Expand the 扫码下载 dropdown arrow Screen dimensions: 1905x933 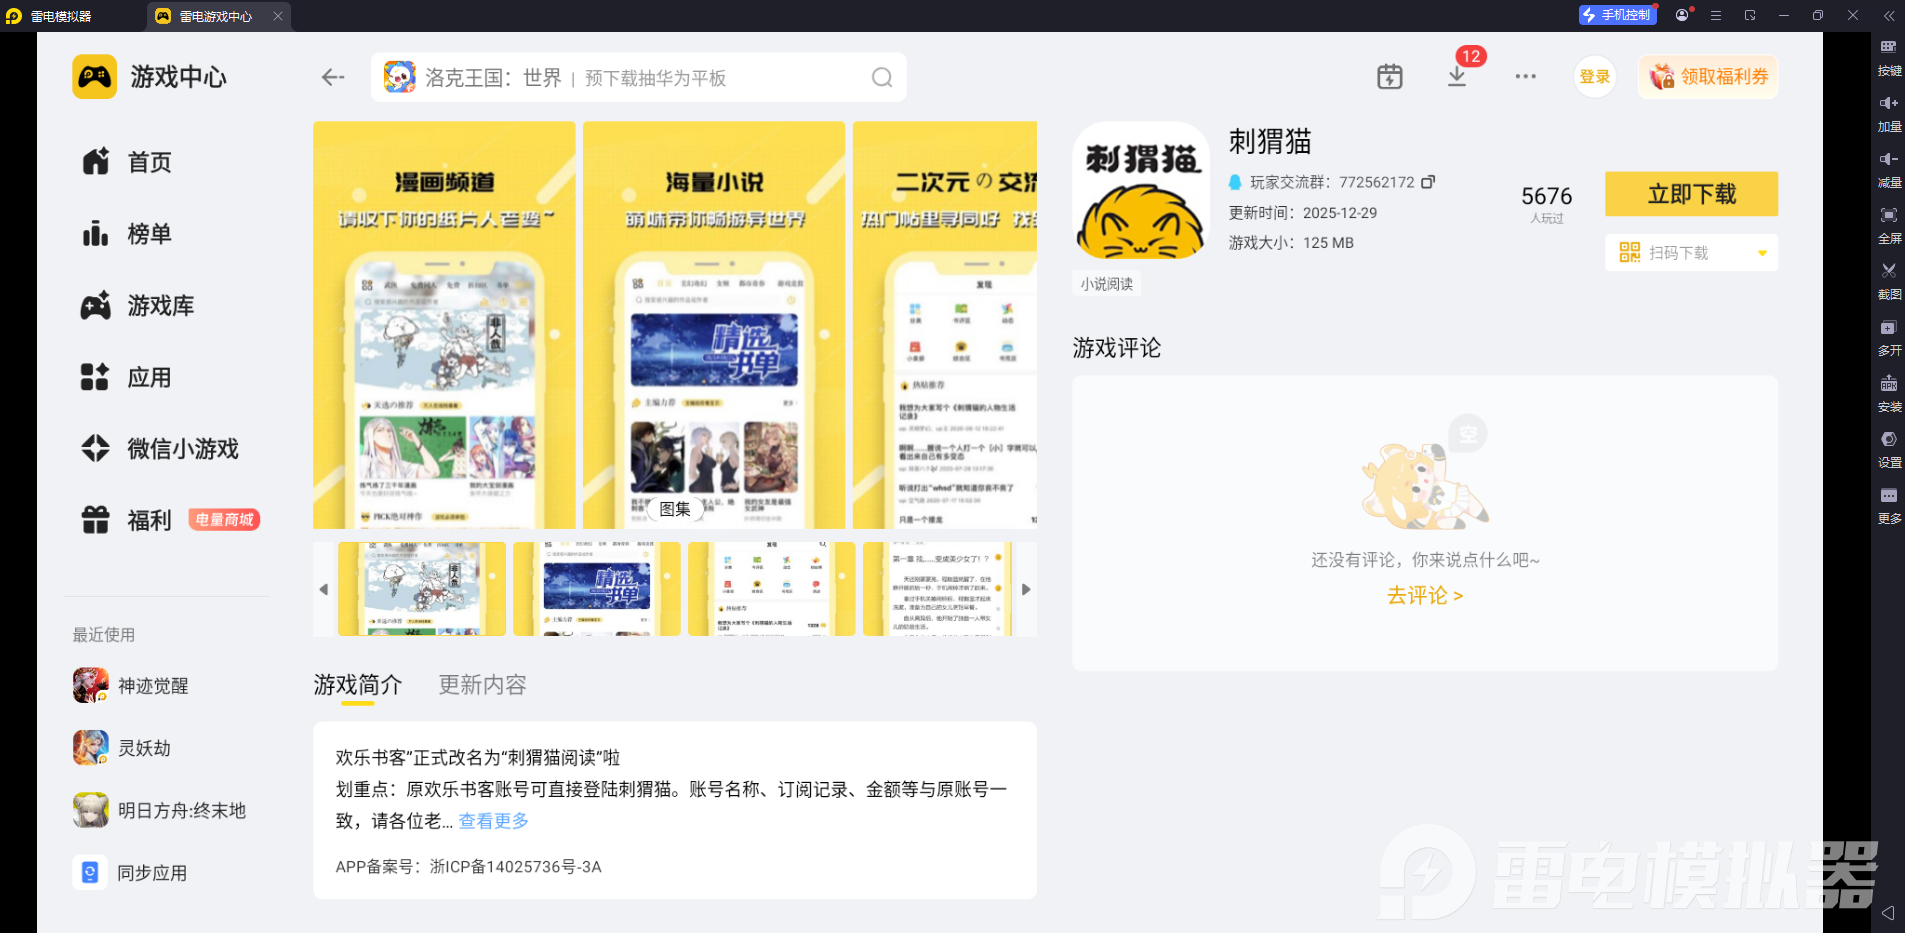(1762, 253)
